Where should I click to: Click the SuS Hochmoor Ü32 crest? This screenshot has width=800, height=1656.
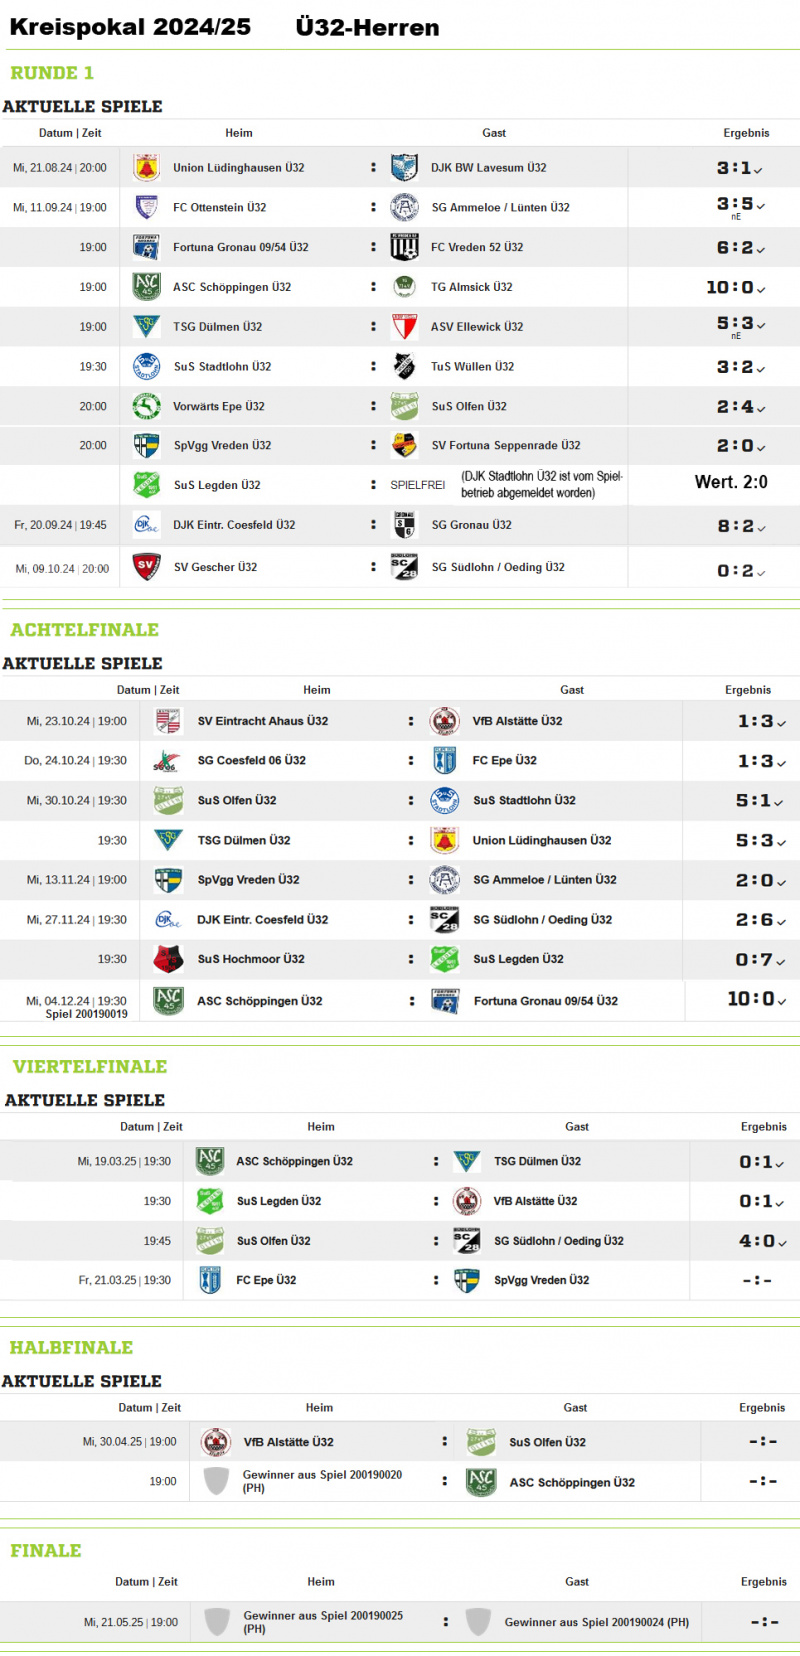[x=168, y=959]
